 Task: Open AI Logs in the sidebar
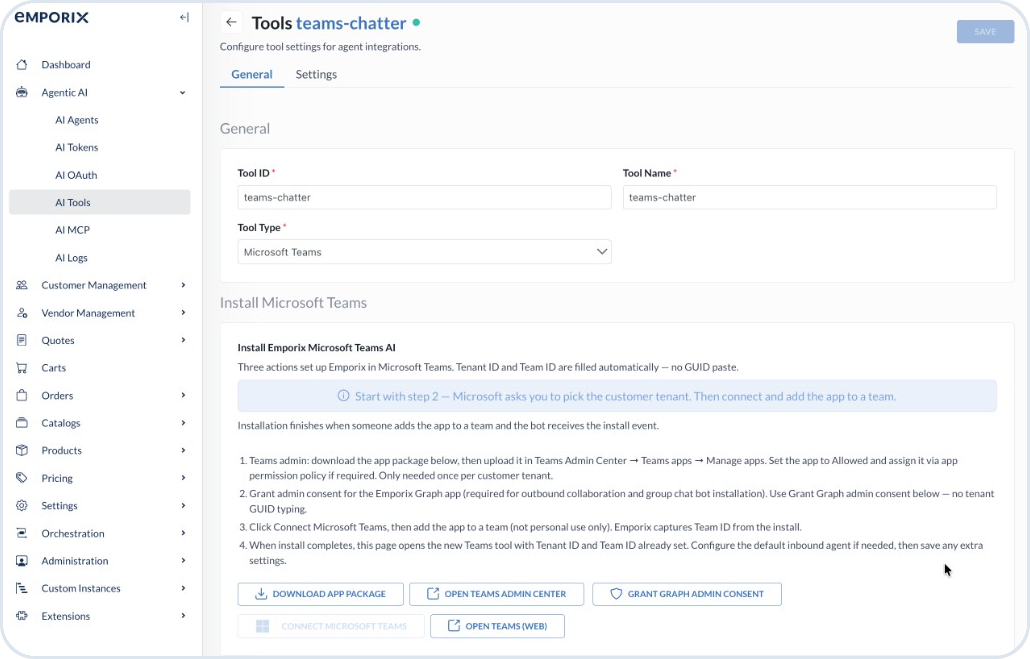point(71,258)
